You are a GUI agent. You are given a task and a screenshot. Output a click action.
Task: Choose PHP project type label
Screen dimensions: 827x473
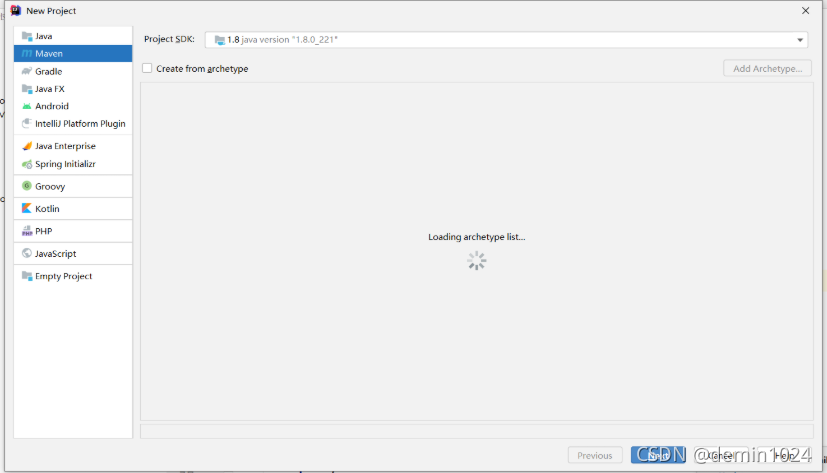click(44, 231)
